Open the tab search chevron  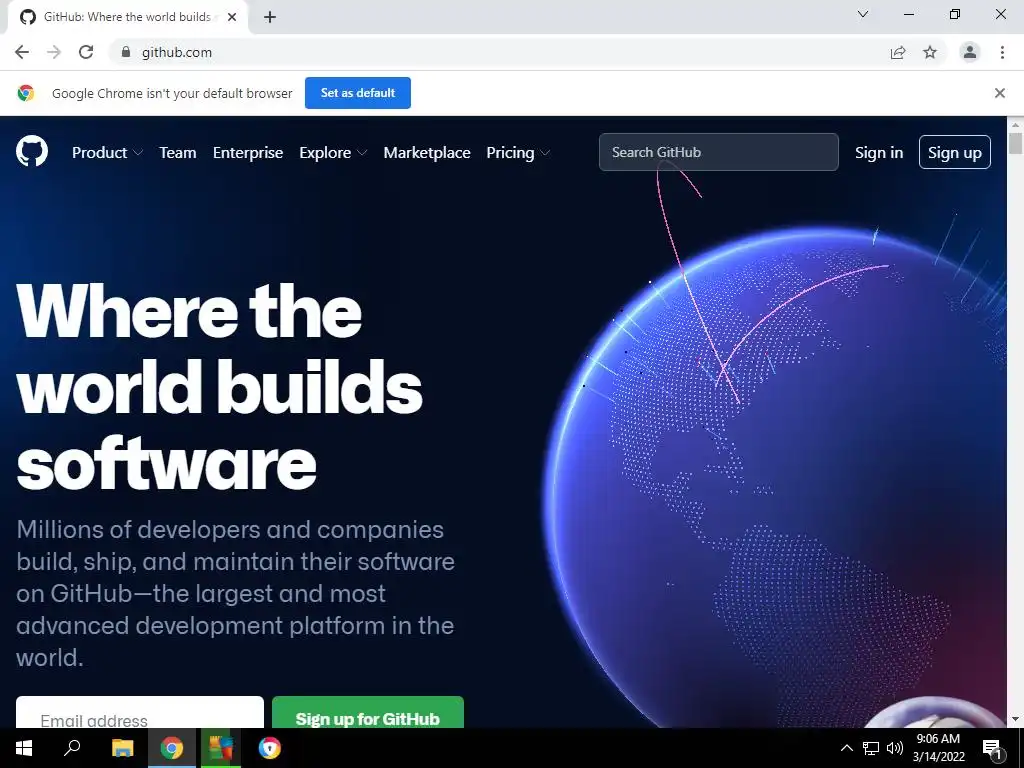863,14
